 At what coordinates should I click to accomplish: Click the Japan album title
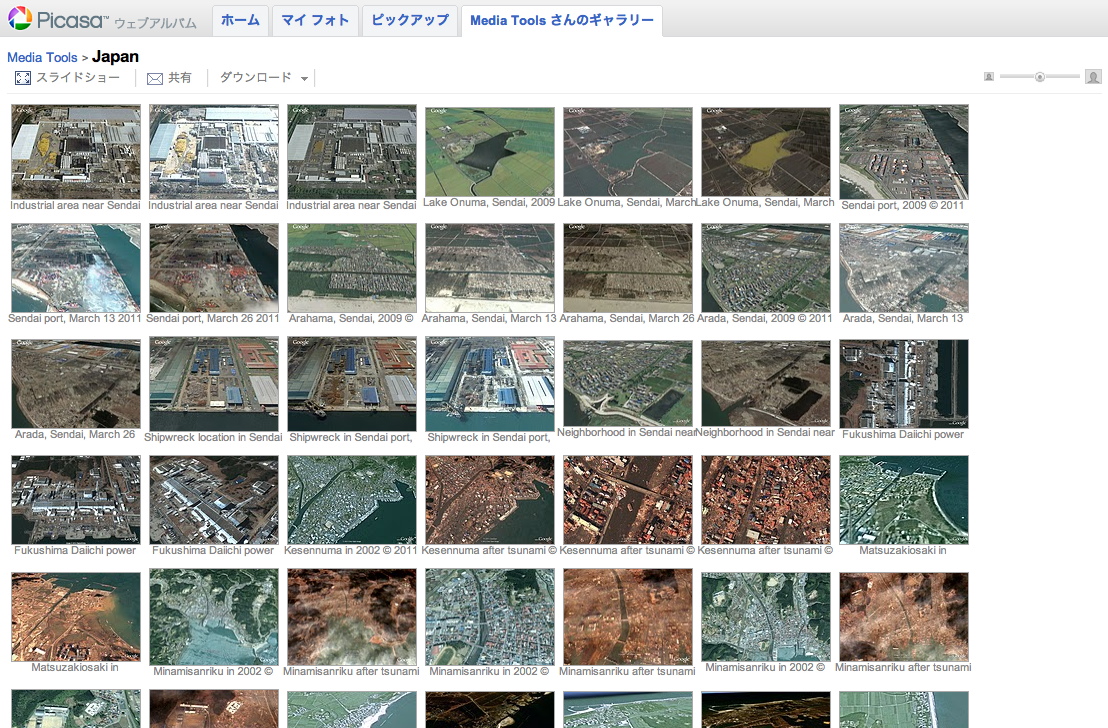[115, 57]
